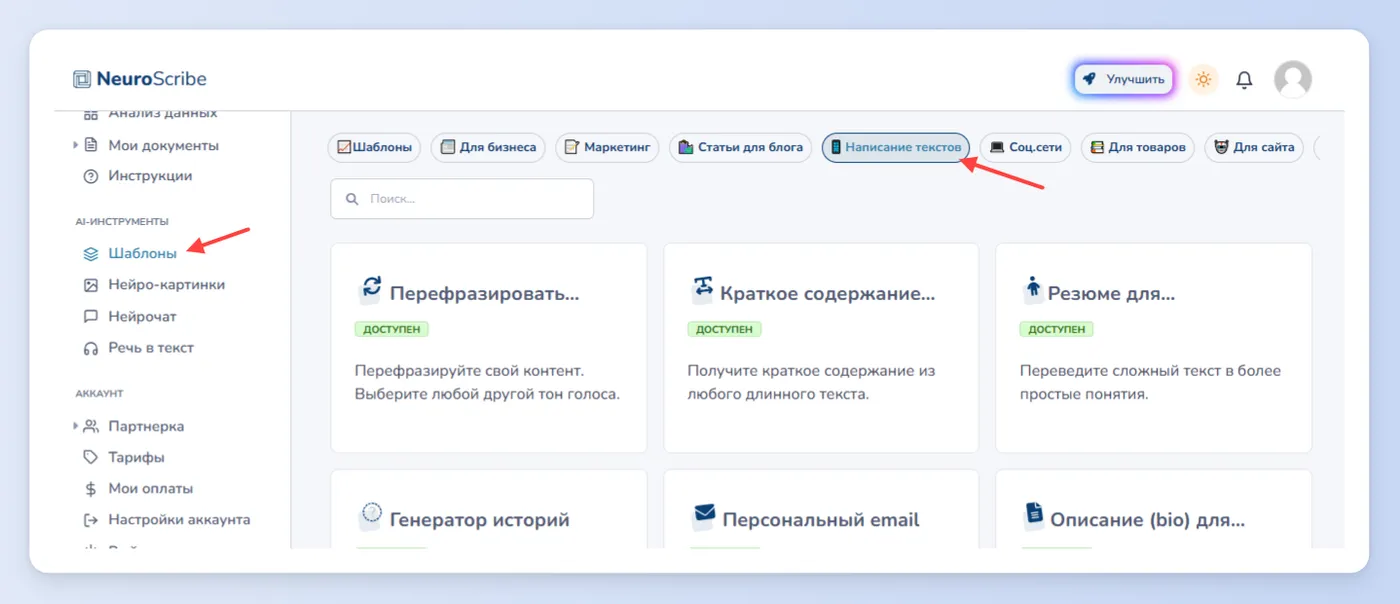Open the Краткое содержание template card title

tap(828, 294)
